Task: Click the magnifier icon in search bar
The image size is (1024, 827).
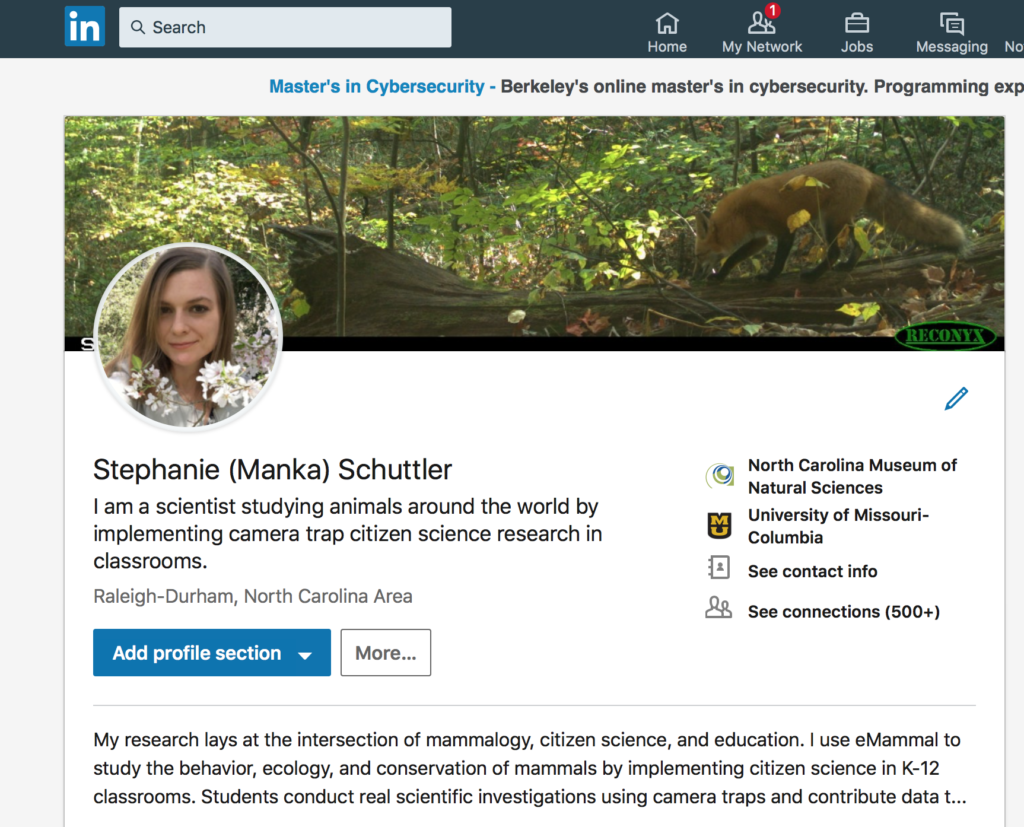Action: tap(138, 27)
